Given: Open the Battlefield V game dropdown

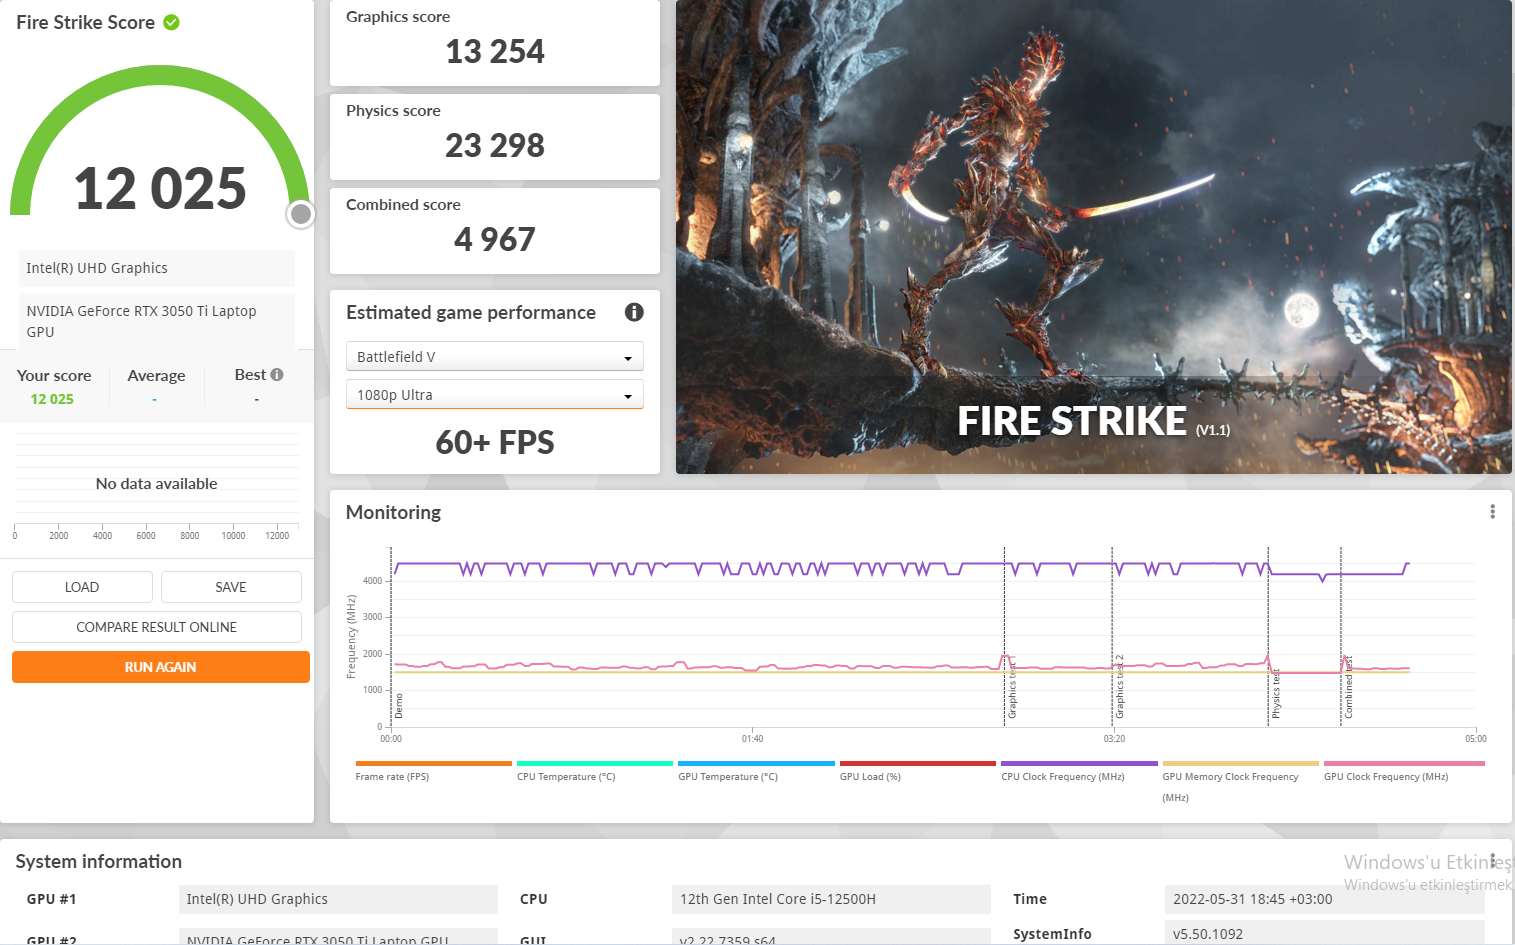Looking at the screenshot, I should pos(494,357).
